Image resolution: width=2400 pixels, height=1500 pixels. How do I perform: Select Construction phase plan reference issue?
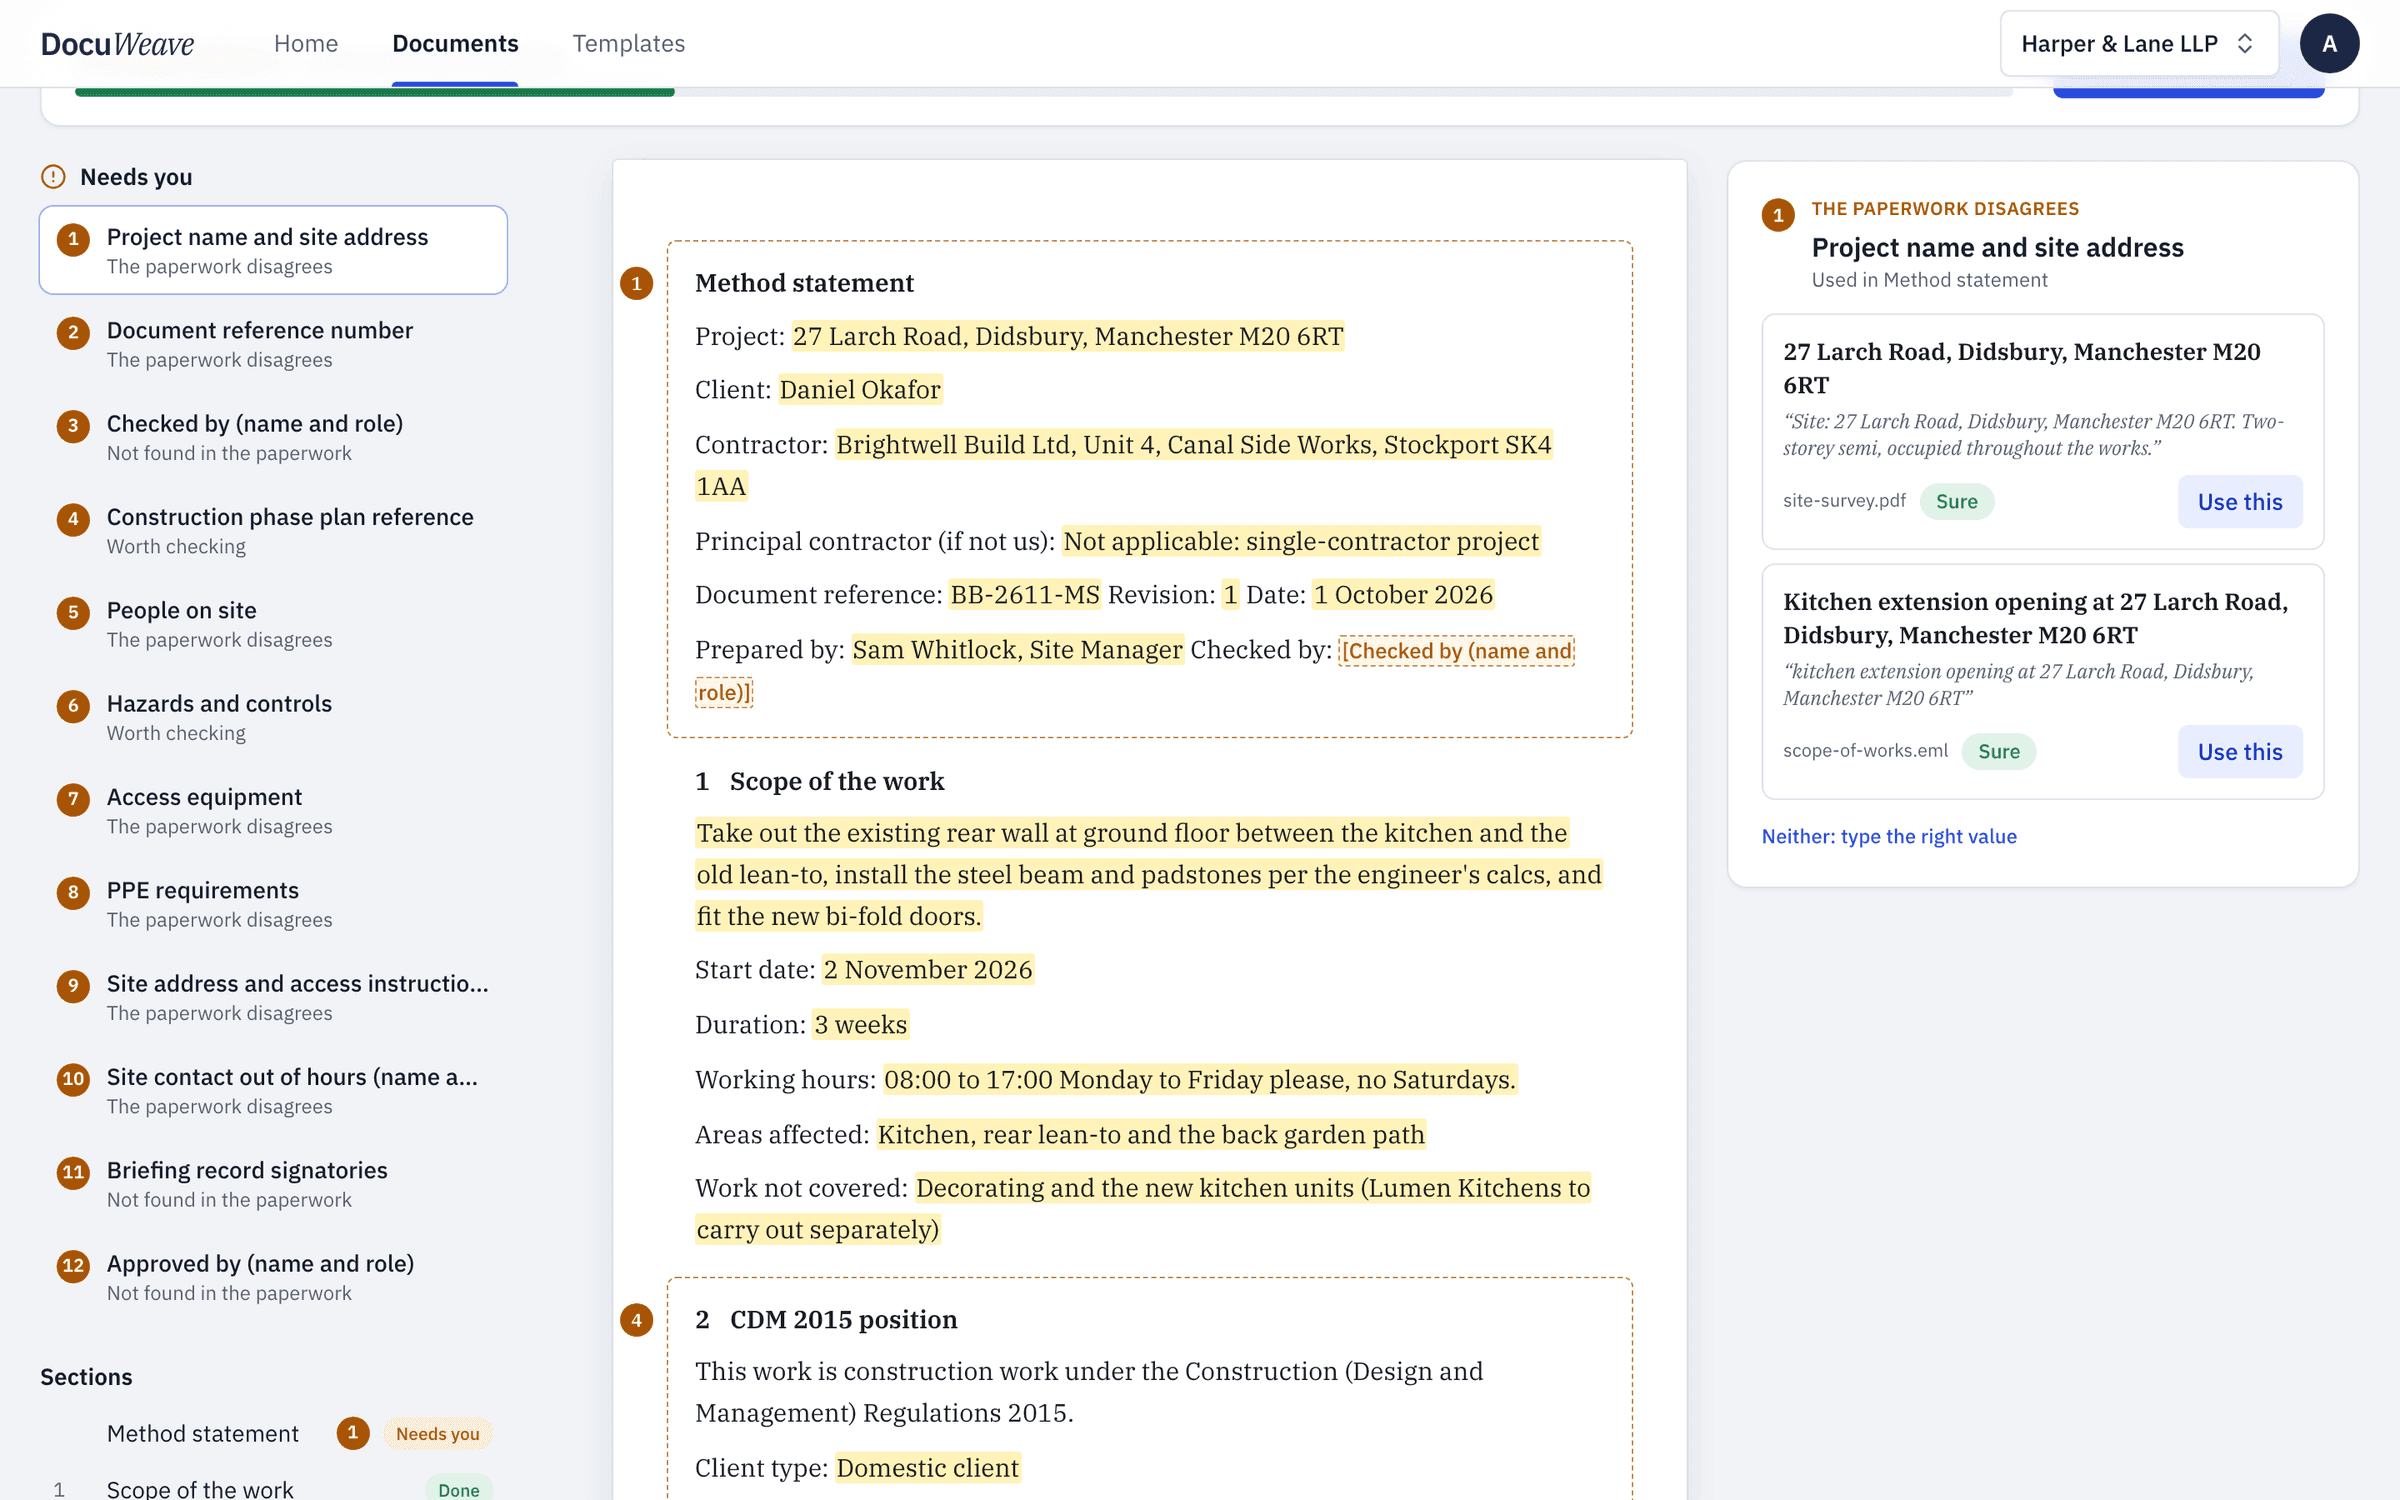click(273, 530)
